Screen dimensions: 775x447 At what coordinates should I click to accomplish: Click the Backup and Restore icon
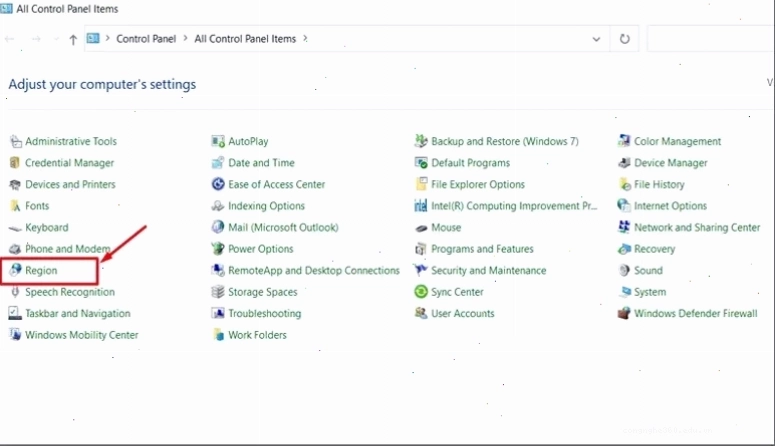pyautogui.click(x=421, y=141)
